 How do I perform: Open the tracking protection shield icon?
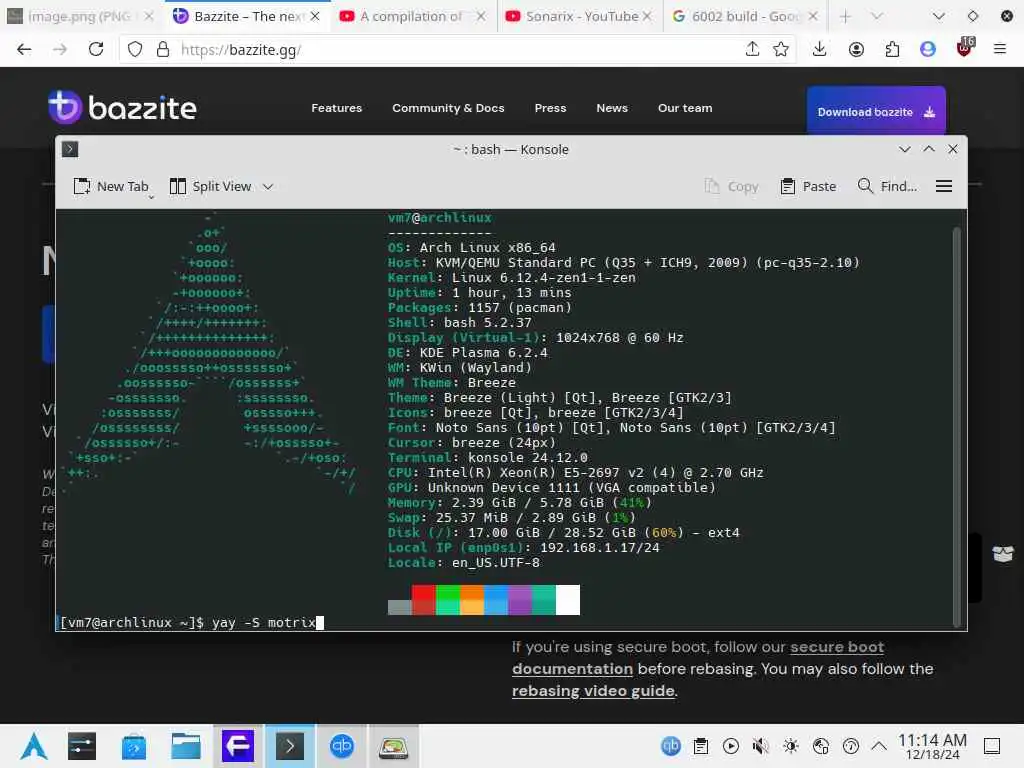tap(135, 50)
